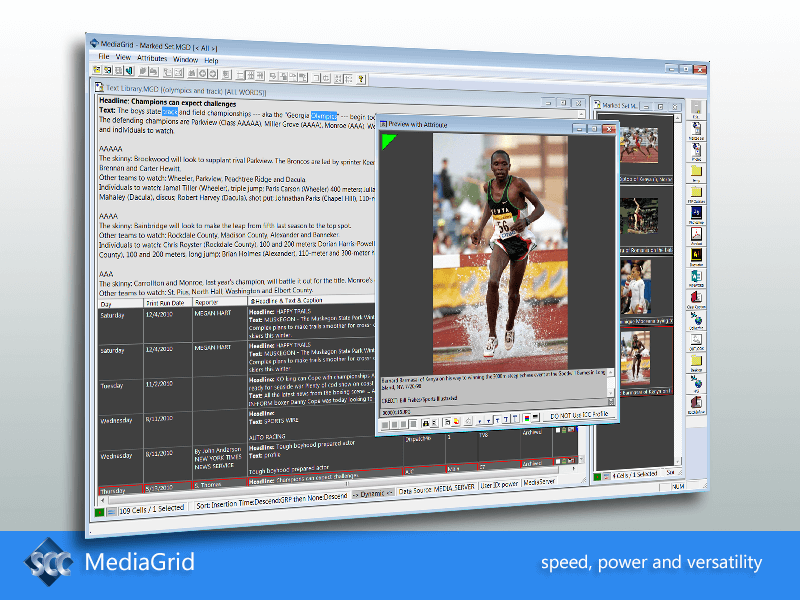
Task: Click green status icon in main status bar
Action: point(99,512)
